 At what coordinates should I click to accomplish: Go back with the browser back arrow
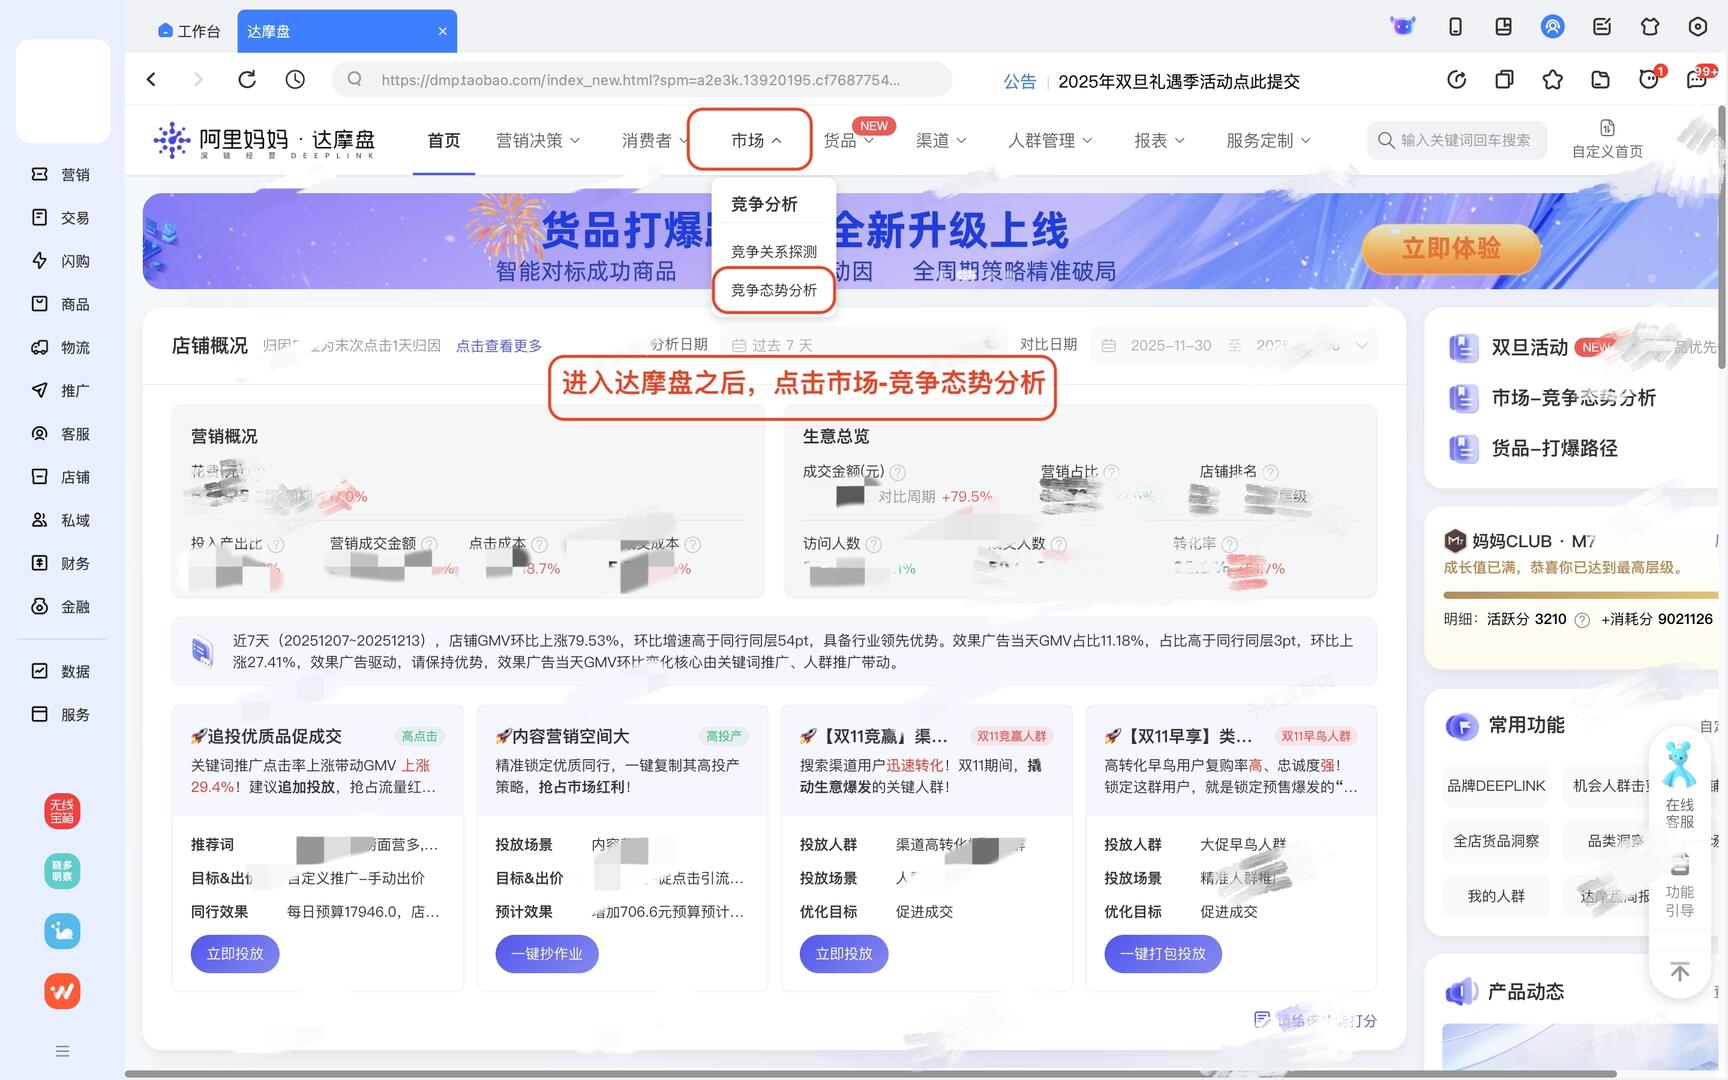(x=151, y=79)
